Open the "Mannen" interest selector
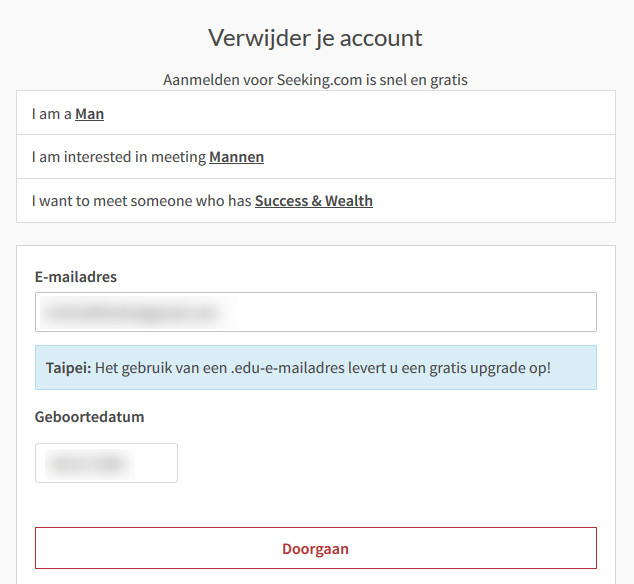Viewport: 634px width, 584px height. pos(236,157)
